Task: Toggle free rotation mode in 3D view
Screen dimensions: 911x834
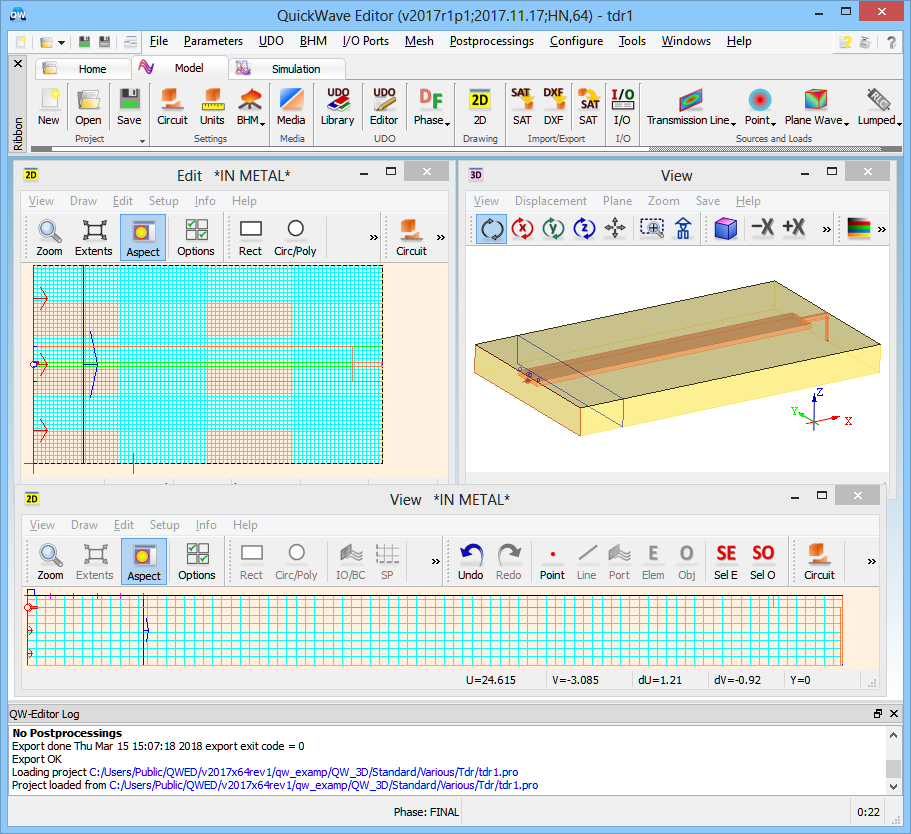Action: pyautogui.click(x=491, y=228)
